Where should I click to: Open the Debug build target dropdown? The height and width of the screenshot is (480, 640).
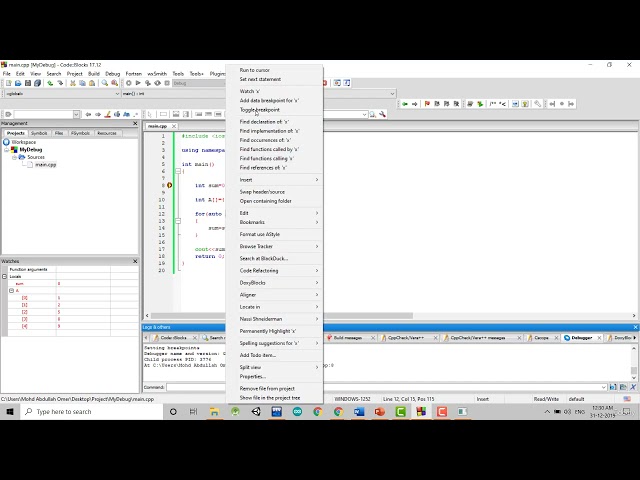(x=198, y=83)
